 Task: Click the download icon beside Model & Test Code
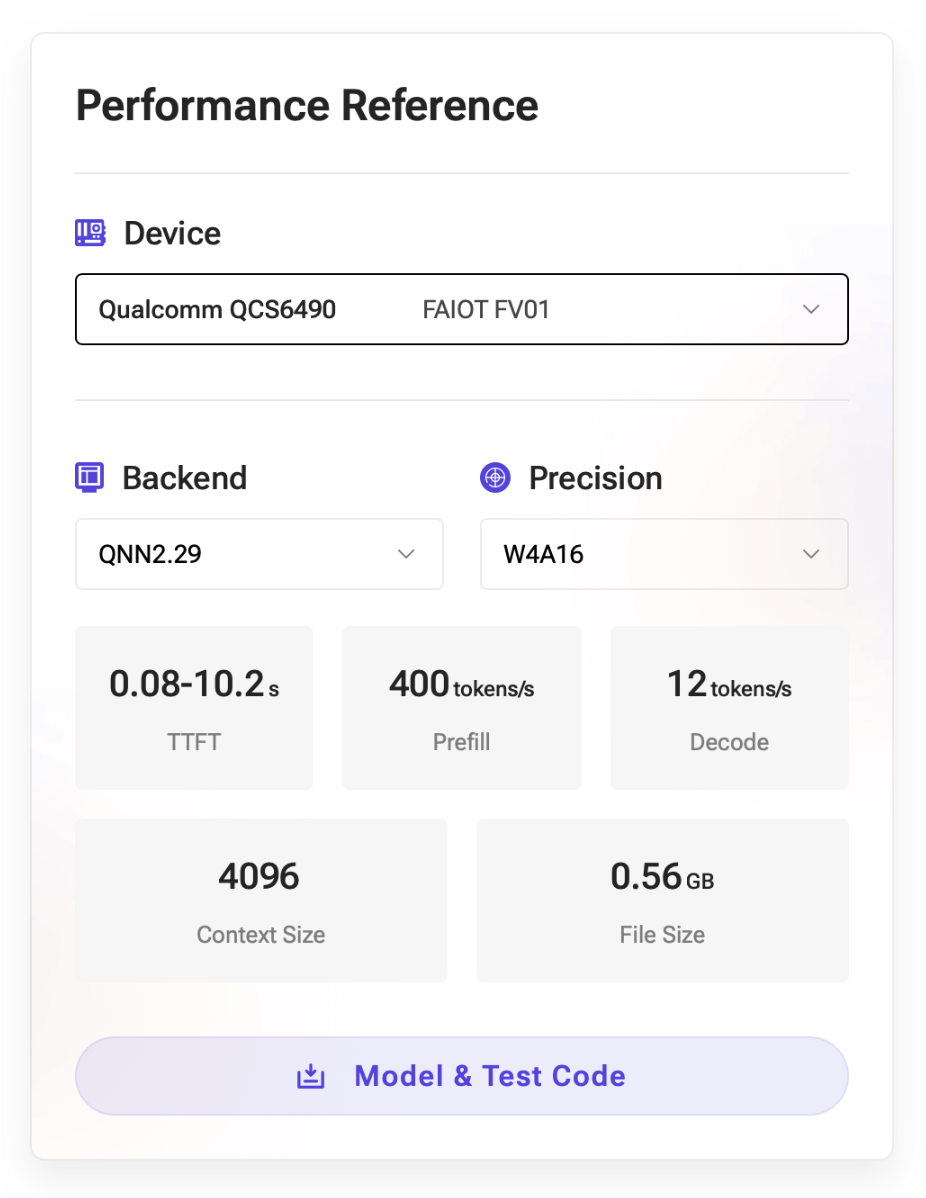(311, 1076)
